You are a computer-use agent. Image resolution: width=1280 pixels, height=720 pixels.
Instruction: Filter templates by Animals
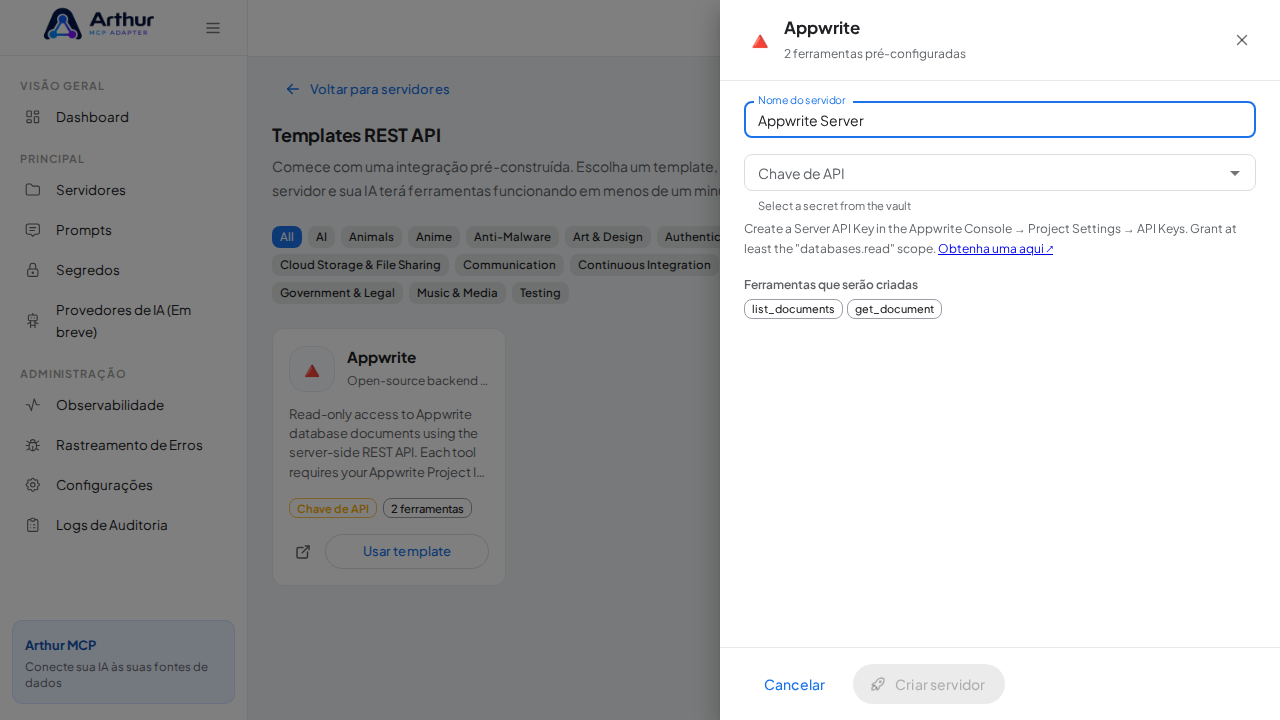pyautogui.click(x=371, y=237)
